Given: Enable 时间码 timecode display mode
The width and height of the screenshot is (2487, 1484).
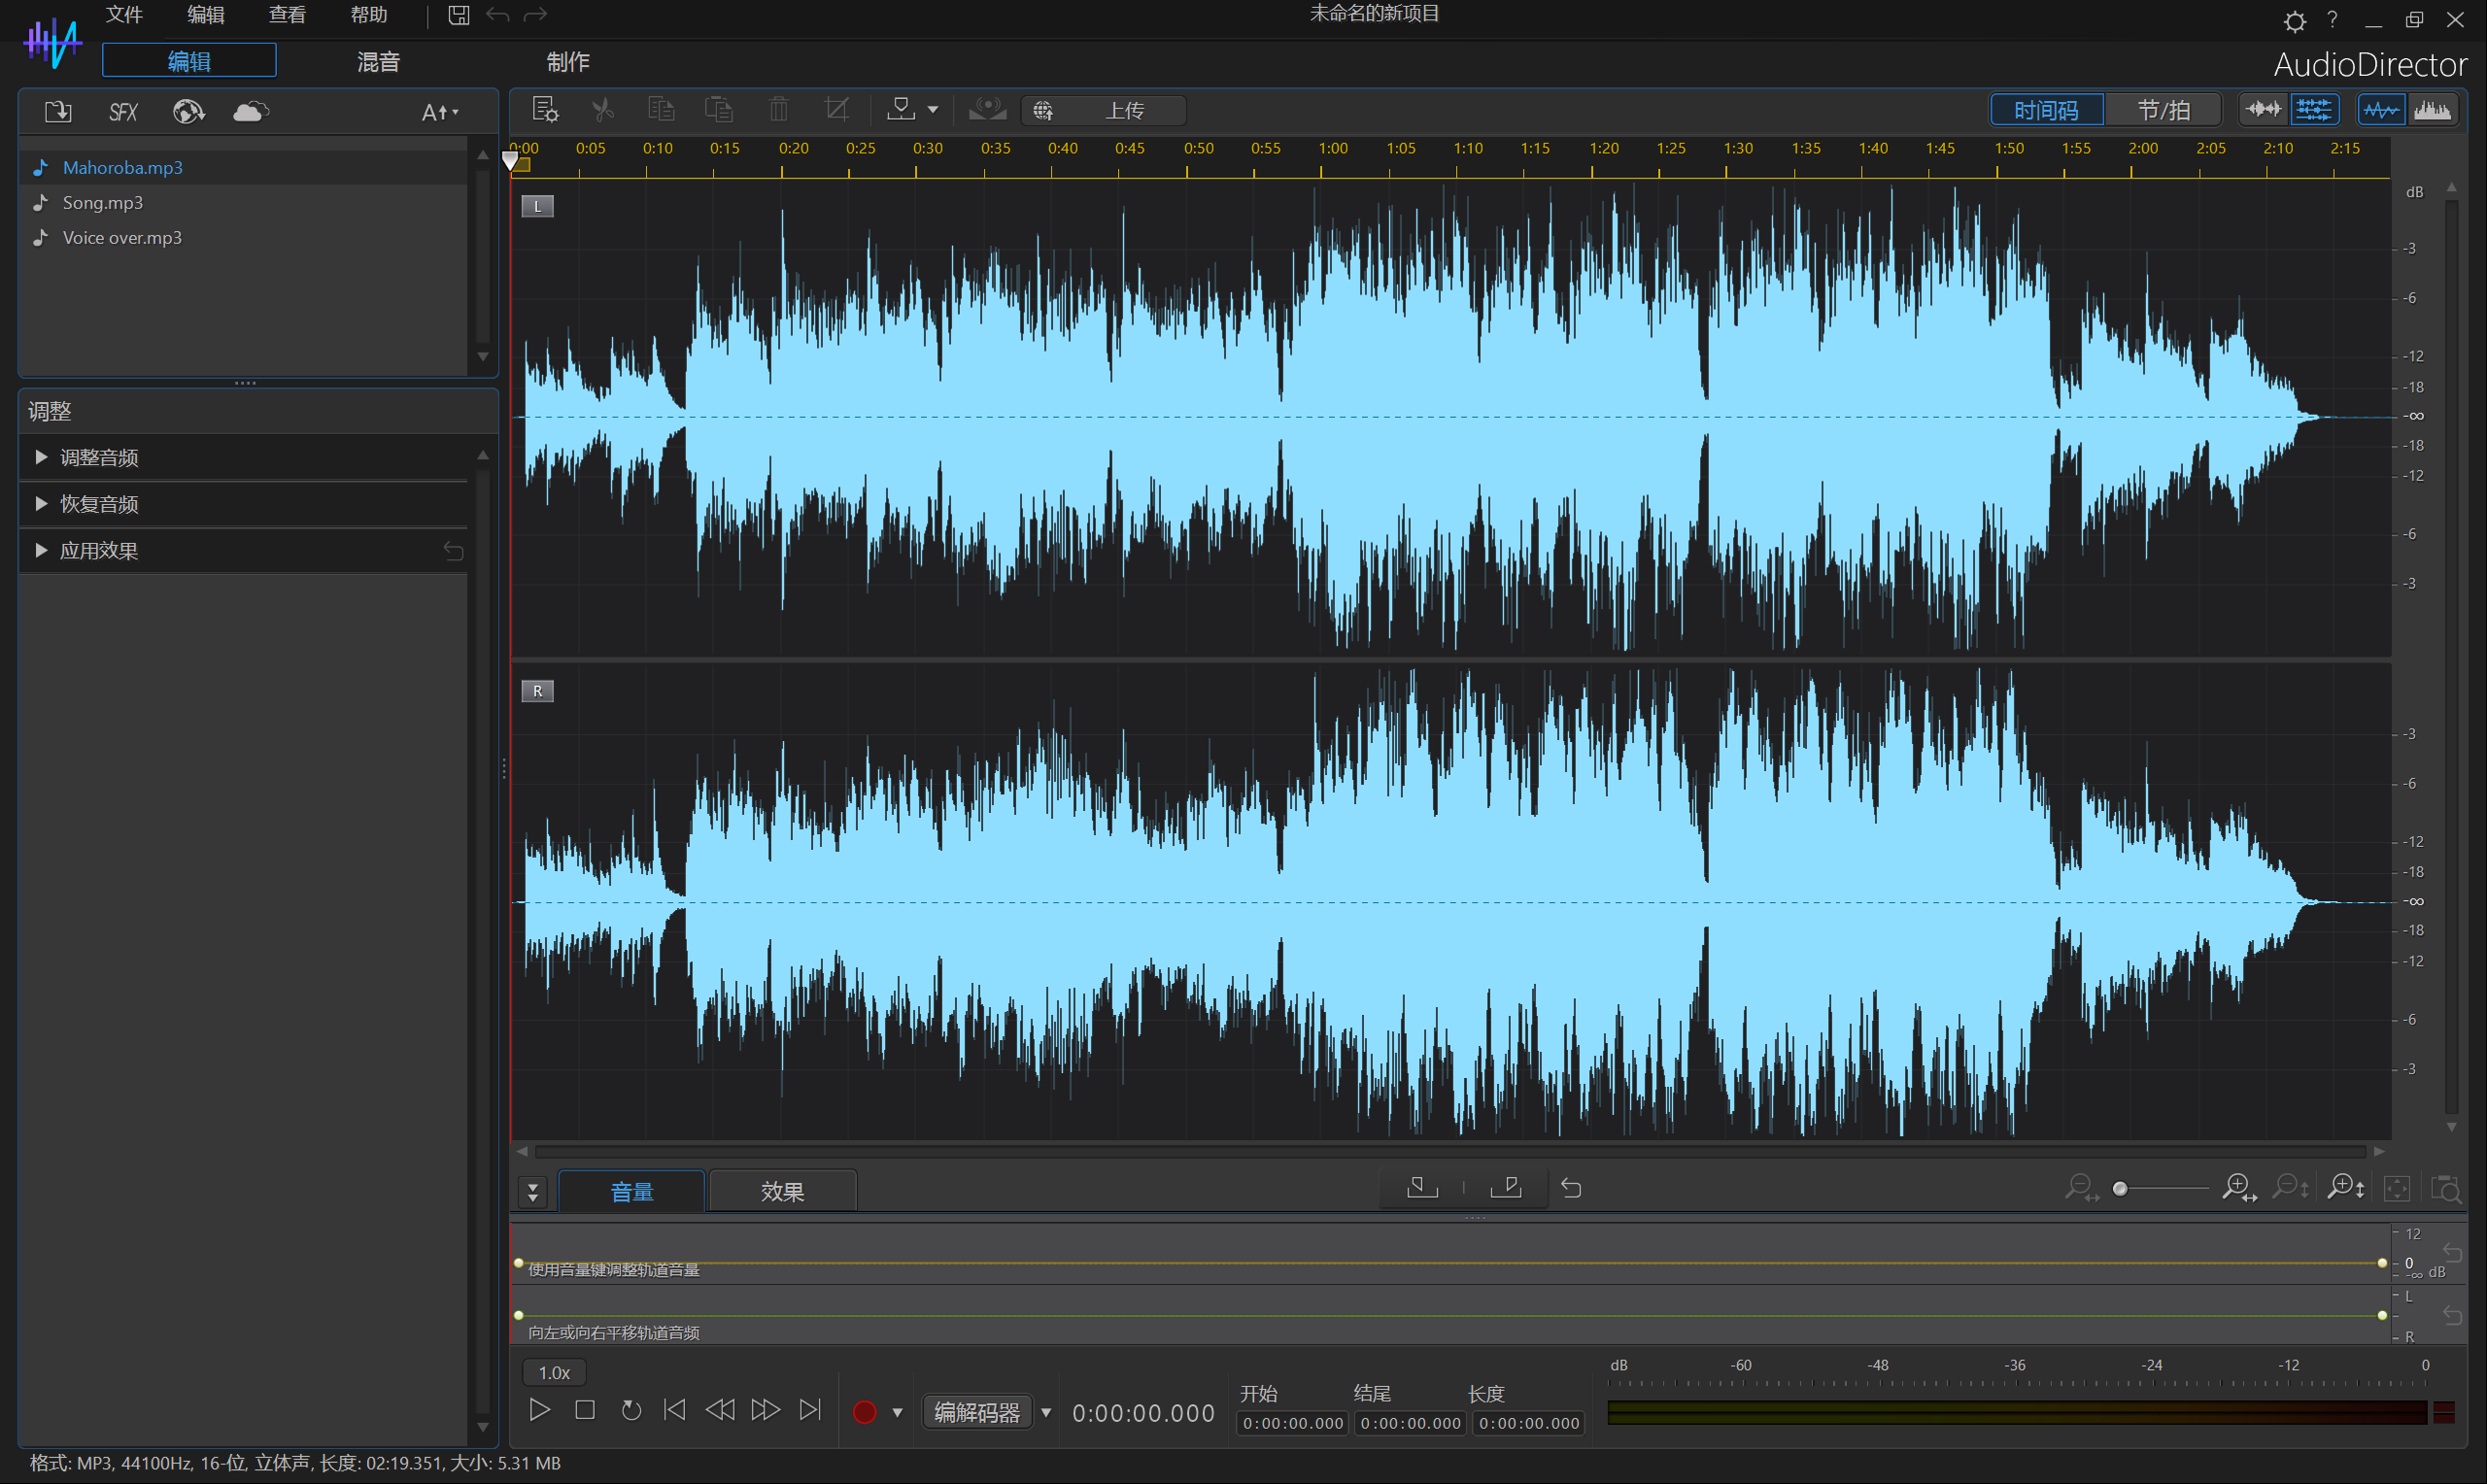Looking at the screenshot, I should click(x=2046, y=109).
